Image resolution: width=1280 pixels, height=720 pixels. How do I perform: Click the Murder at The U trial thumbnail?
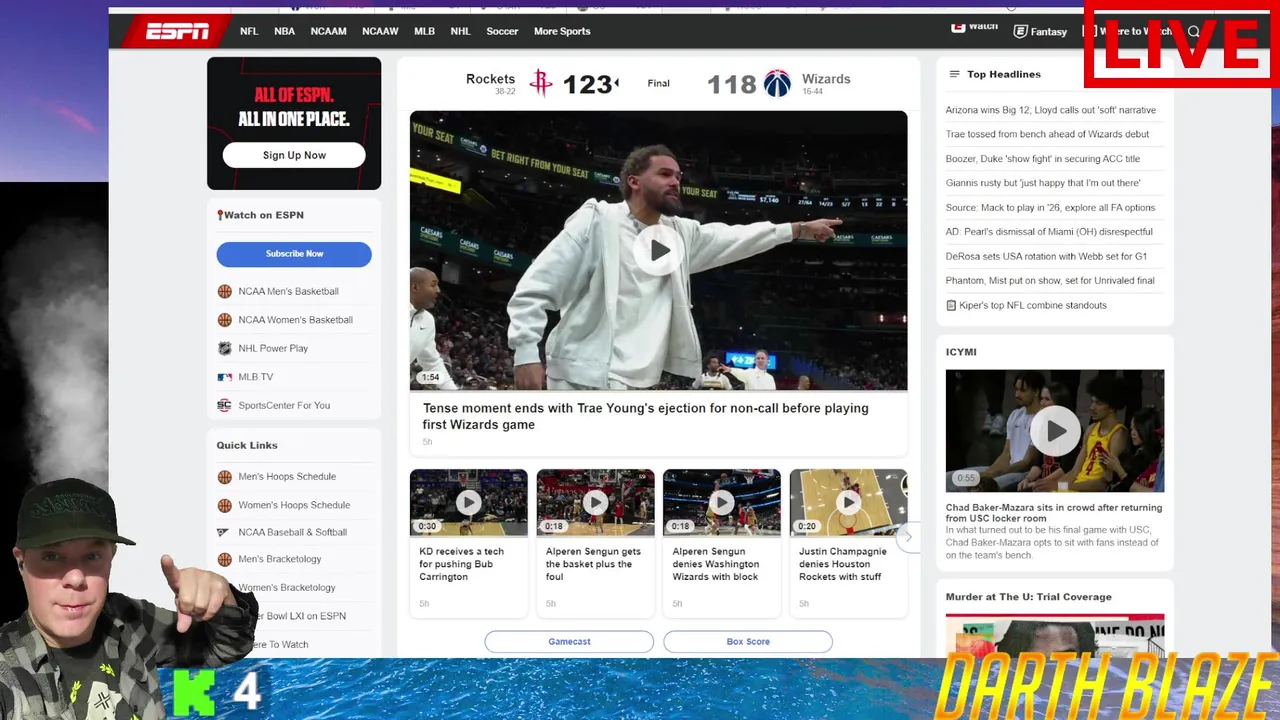coord(1055,635)
